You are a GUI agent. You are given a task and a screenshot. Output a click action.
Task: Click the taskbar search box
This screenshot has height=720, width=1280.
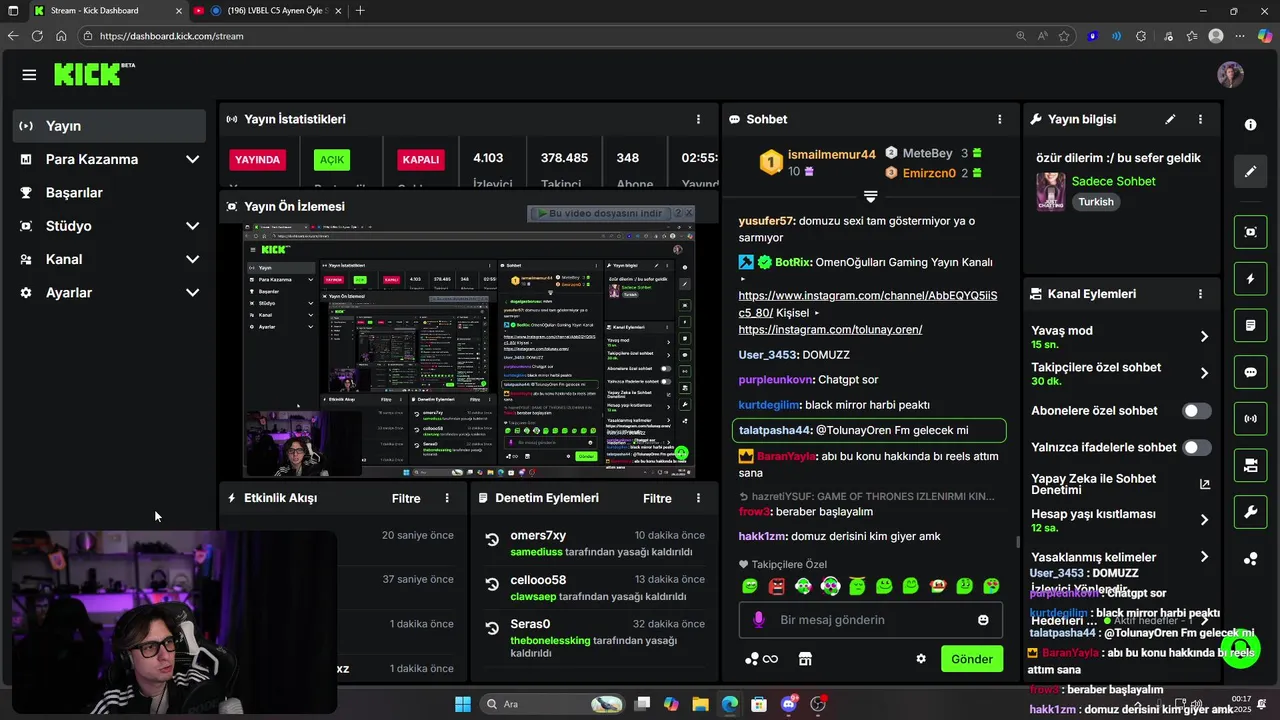(552, 704)
